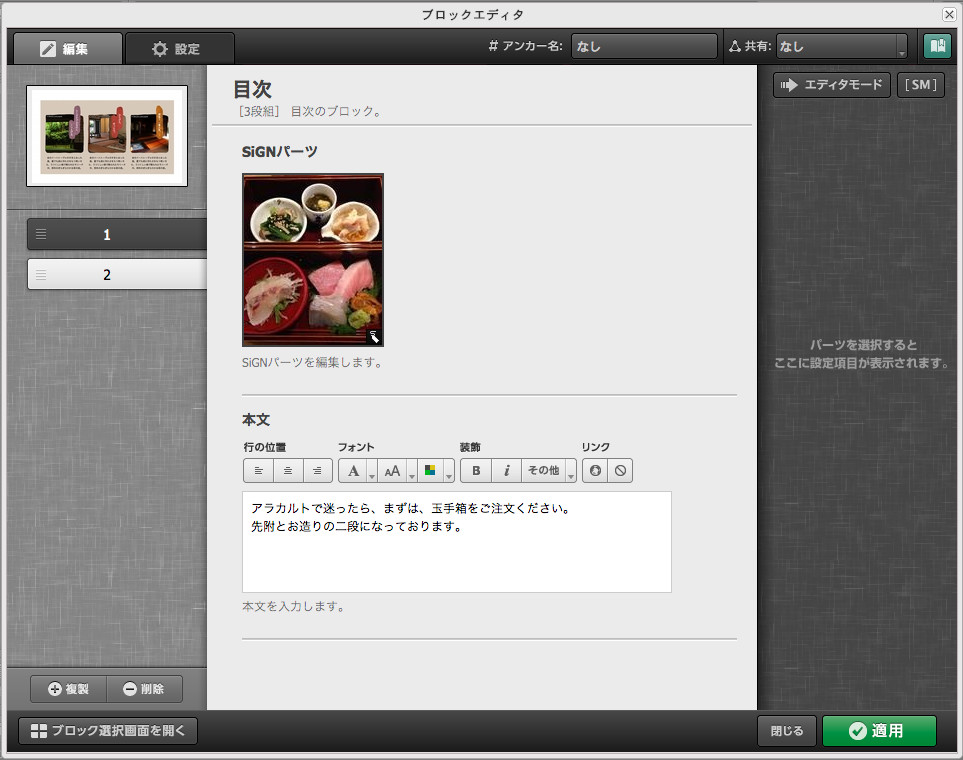Viewport: 963px width, 760px height.
Task: Switch to the 設定 tab
Action: 179,49
